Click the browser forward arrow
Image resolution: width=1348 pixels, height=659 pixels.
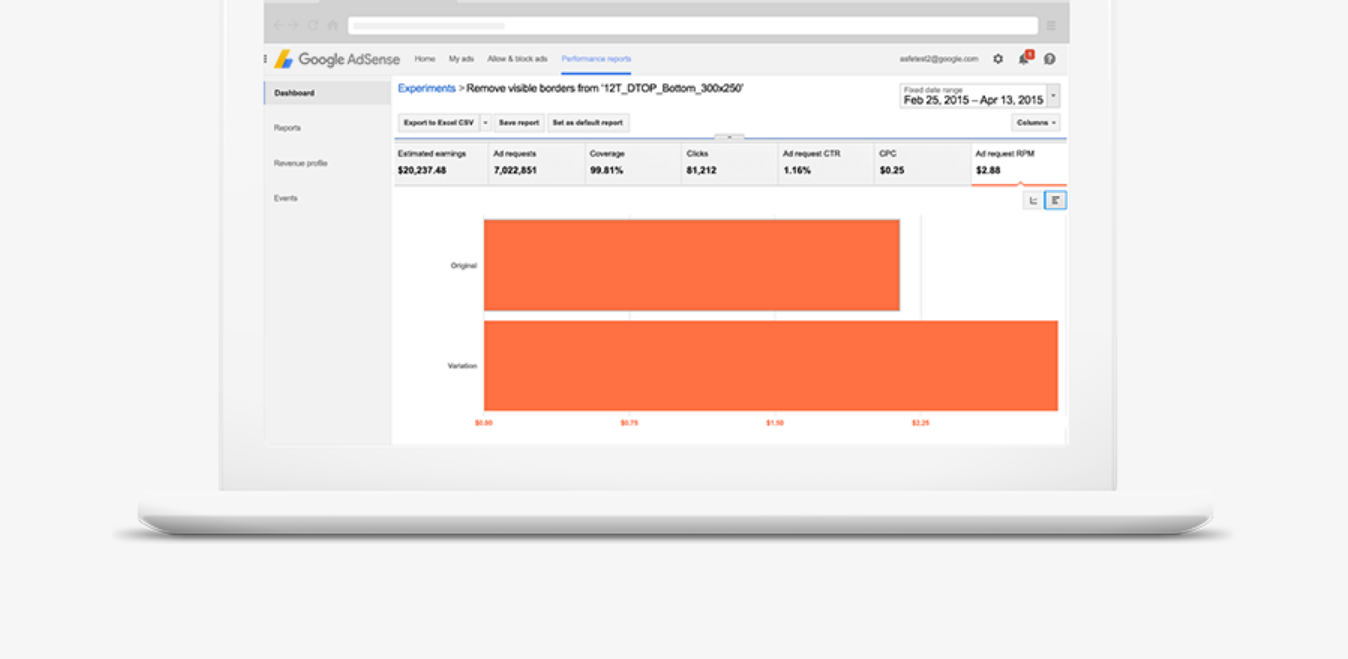pos(294,25)
